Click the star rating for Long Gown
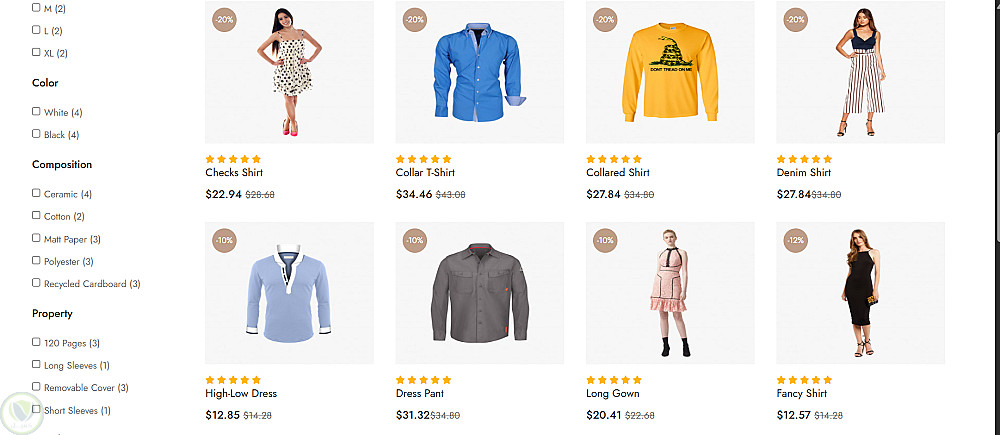This screenshot has height=435, width=1000. tap(614, 380)
